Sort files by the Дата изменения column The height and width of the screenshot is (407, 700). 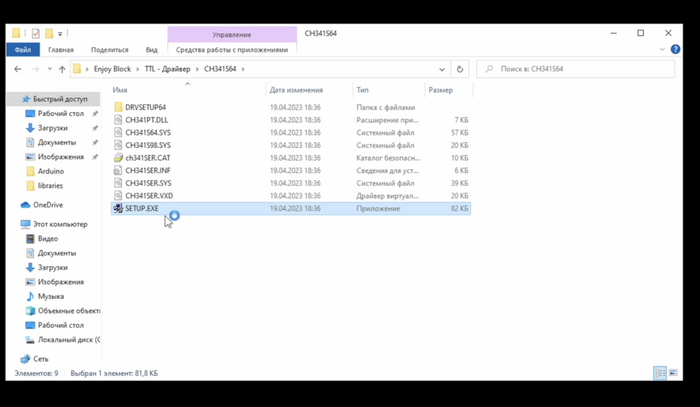click(x=295, y=90)
